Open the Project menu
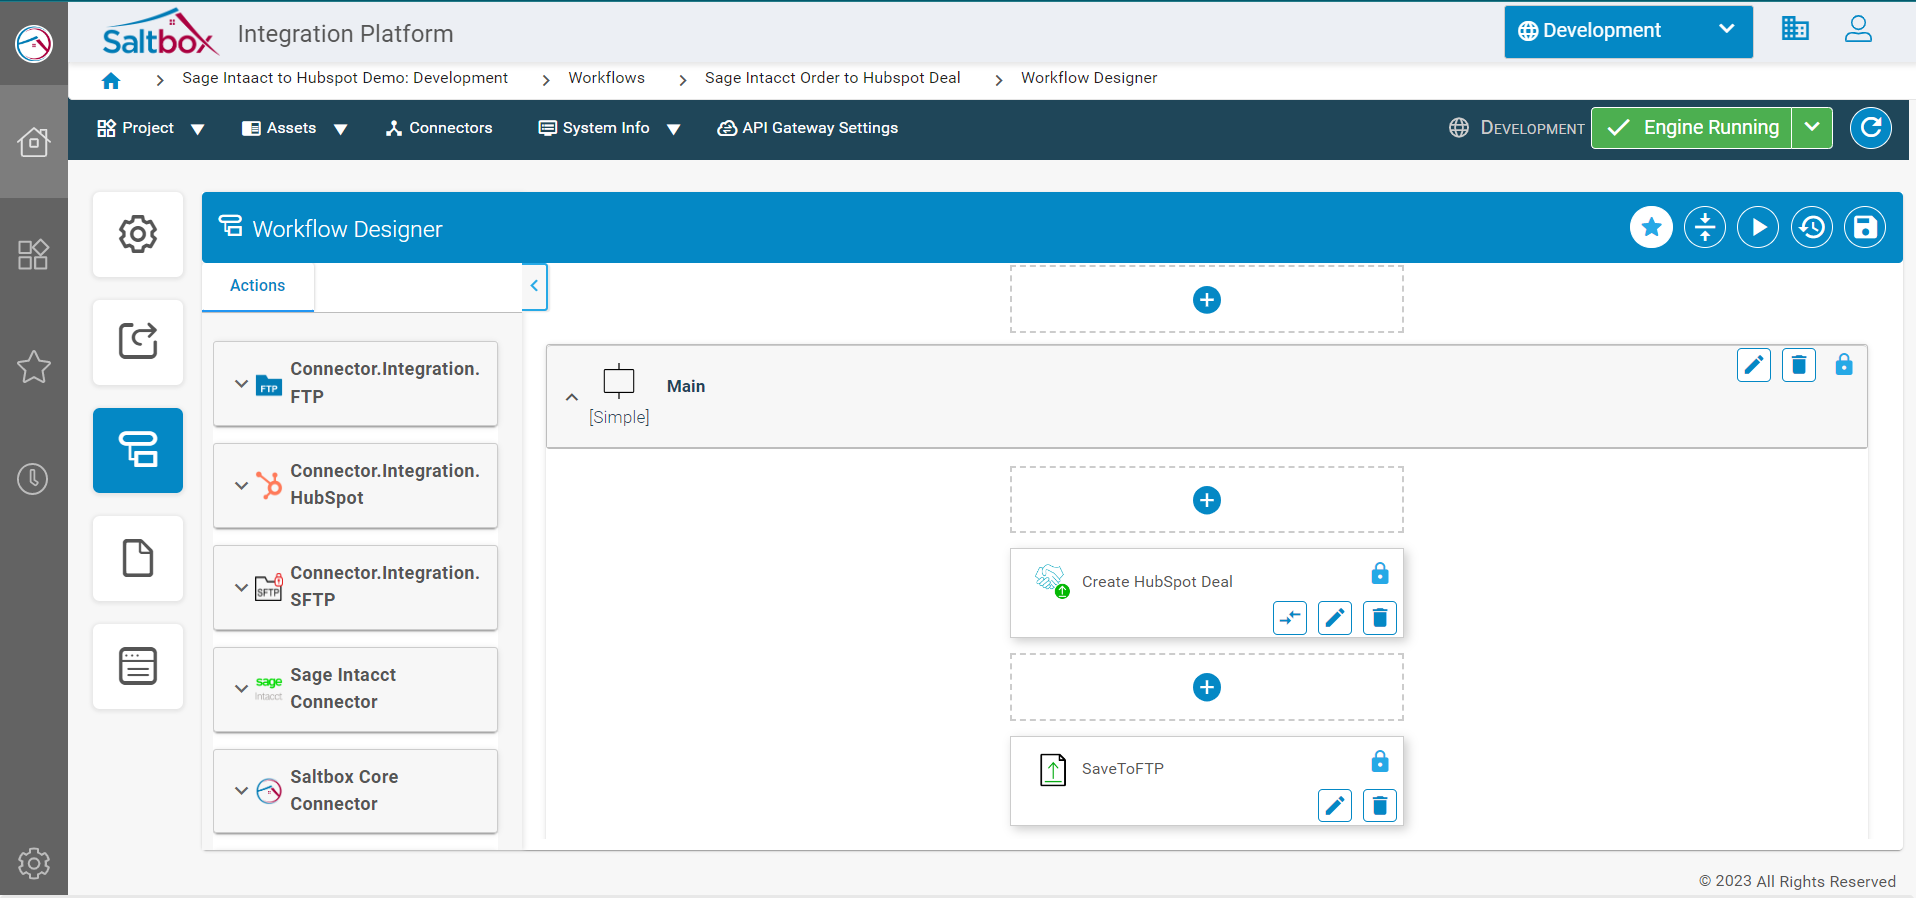 [x=150, y=128]
